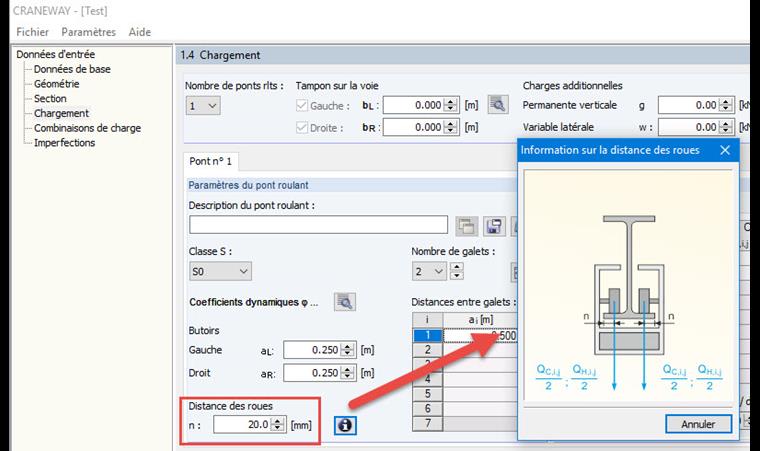Image resolution: width=760 pixels, height=451 pixels.
Task: Click the wheel distance n field
Action: pos(242,425)
